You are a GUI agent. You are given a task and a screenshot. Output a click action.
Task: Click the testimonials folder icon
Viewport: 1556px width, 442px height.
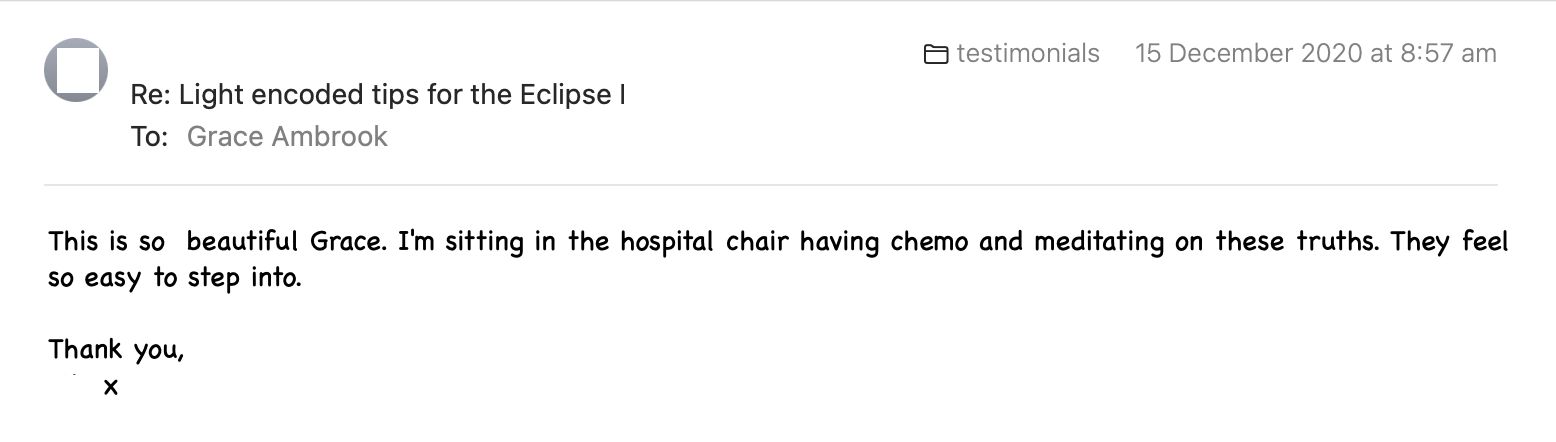pyautogui.click(x=936, y=54)
